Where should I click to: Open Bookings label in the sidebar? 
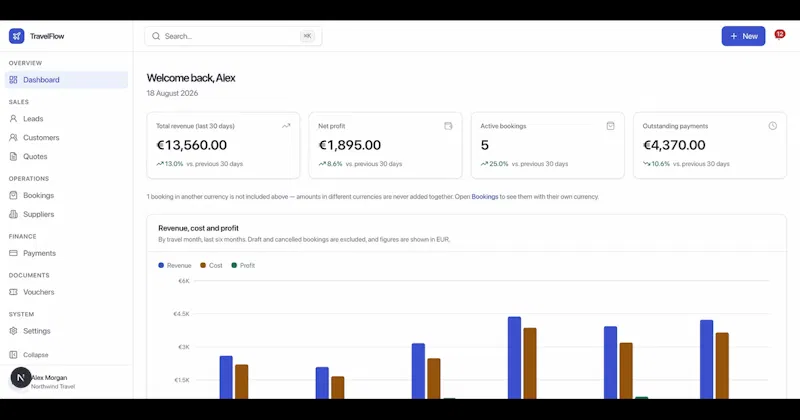click(38, 195)
